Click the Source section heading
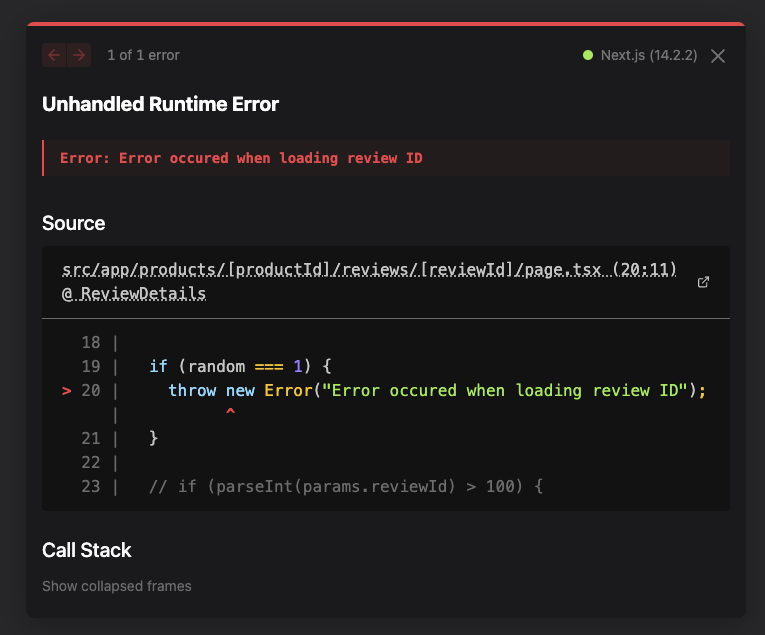The width and height of the screenshot is (765, 635). pyautogui.click(x=74, y=223)
